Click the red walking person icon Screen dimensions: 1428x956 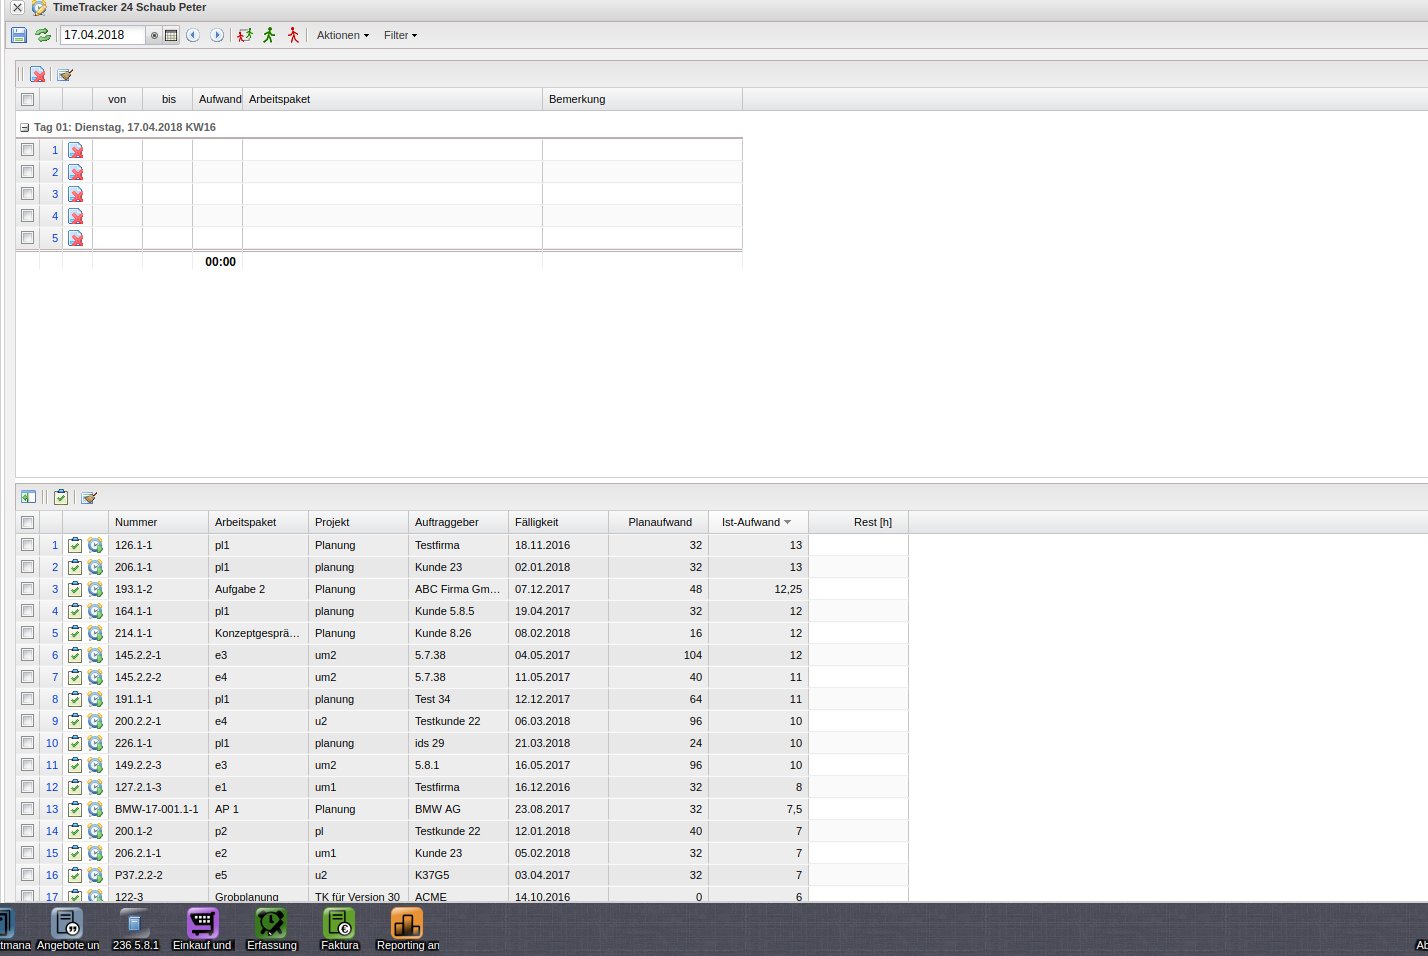(293, 35)
